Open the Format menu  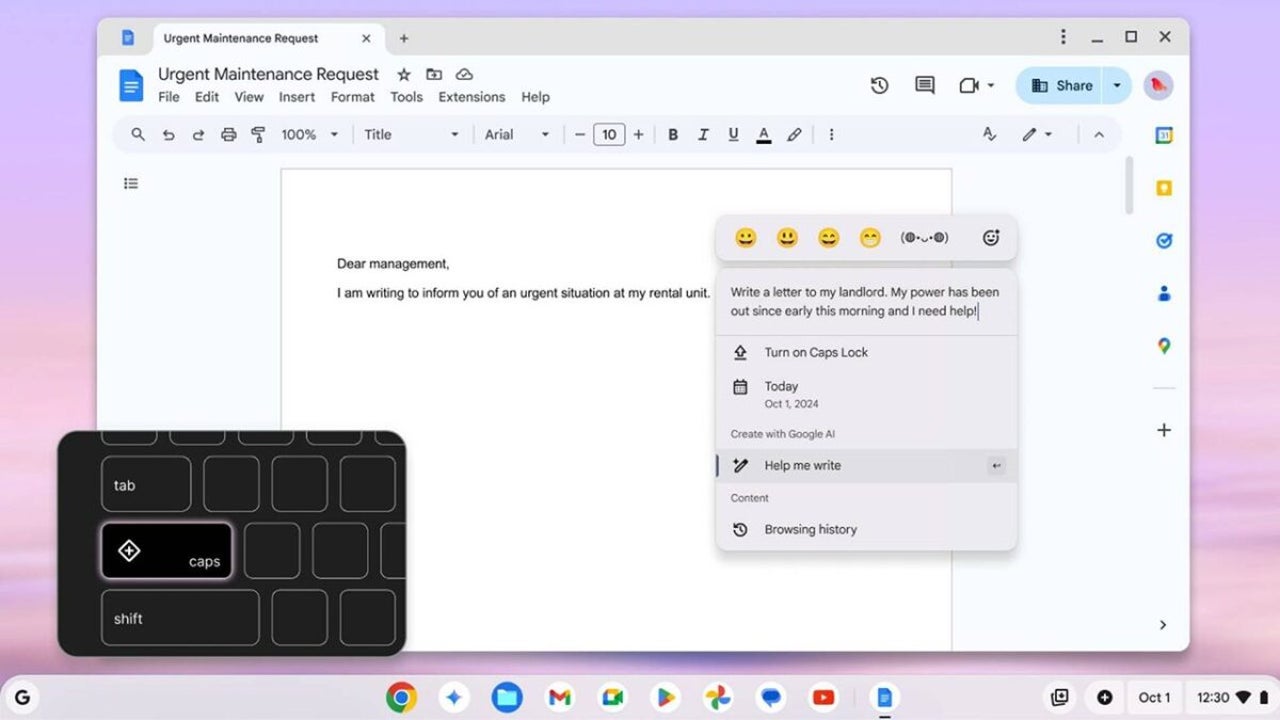pos(352,97)
